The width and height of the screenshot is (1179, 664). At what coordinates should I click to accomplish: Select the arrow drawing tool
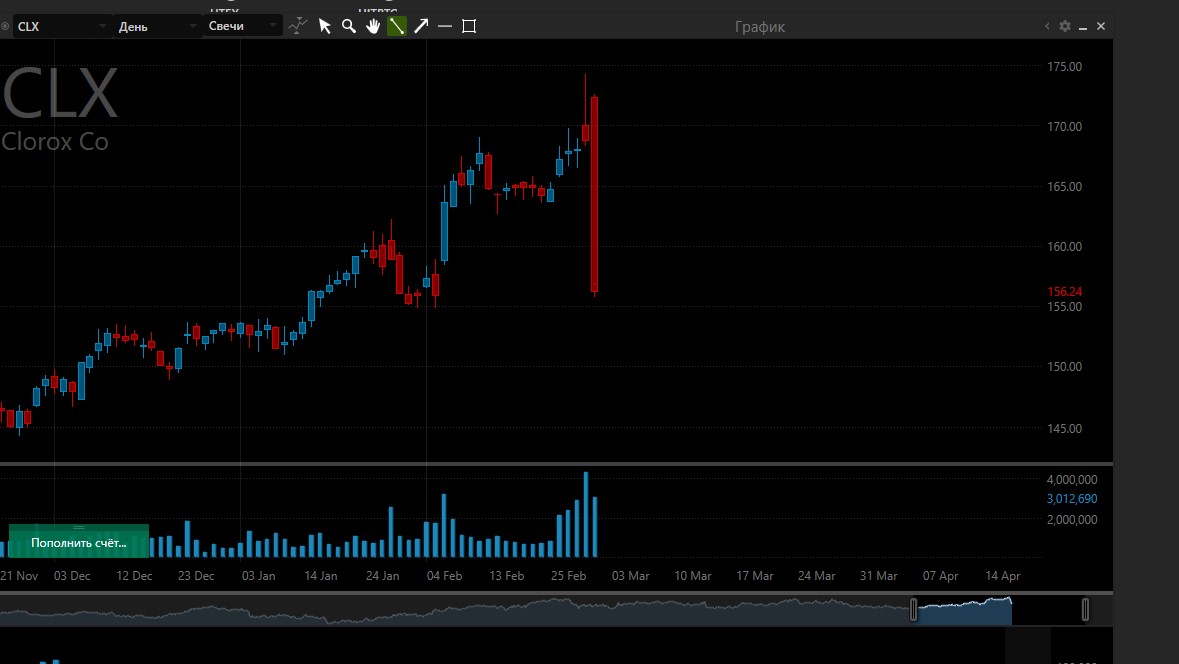(421, 26)
